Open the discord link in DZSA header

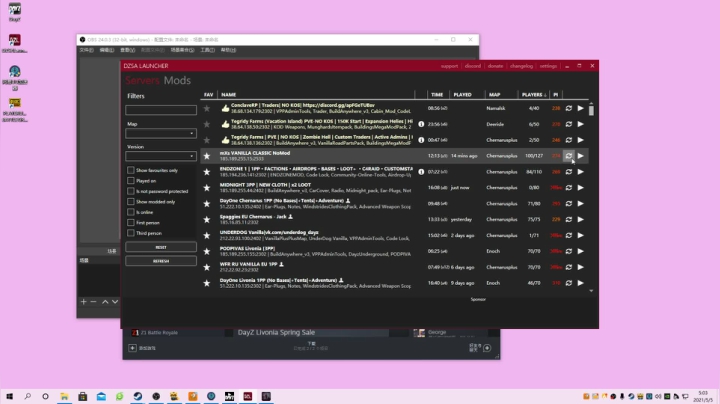click(x=472, y=66)
